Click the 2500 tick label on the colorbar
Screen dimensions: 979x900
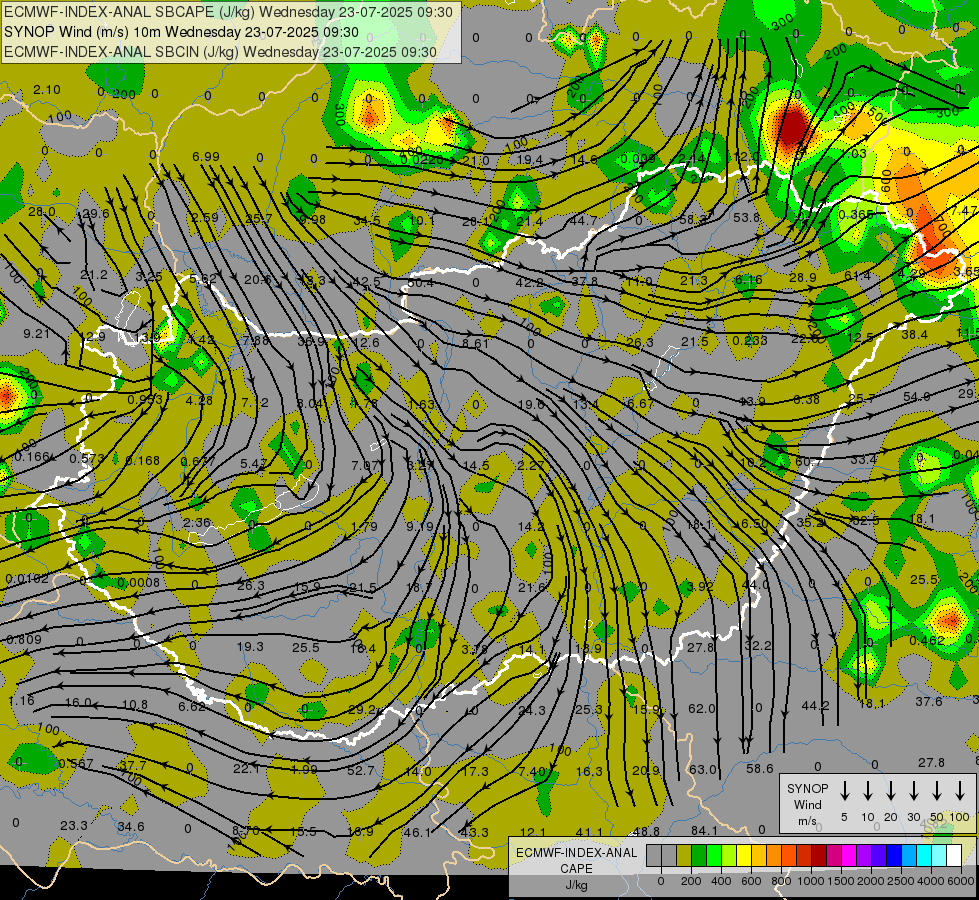click(x=900, y=881)
